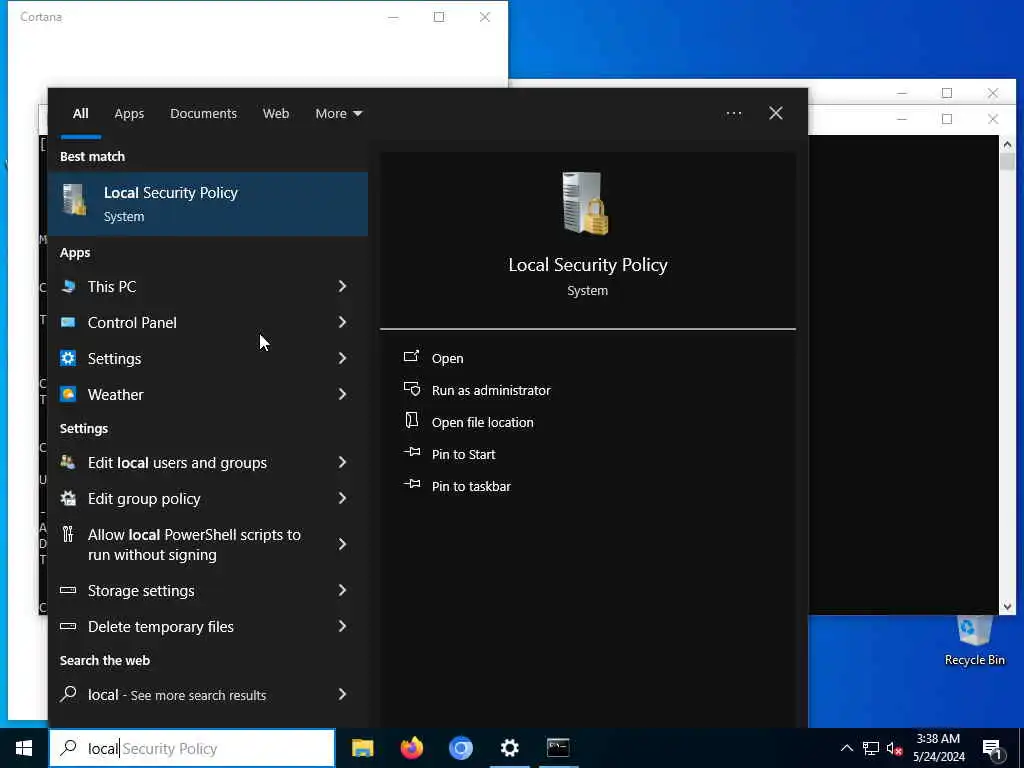Image resolution: width=1024 pixels, height=768 pixels.
Task: Open network status tray icon
Action: (x=871, y=748)
